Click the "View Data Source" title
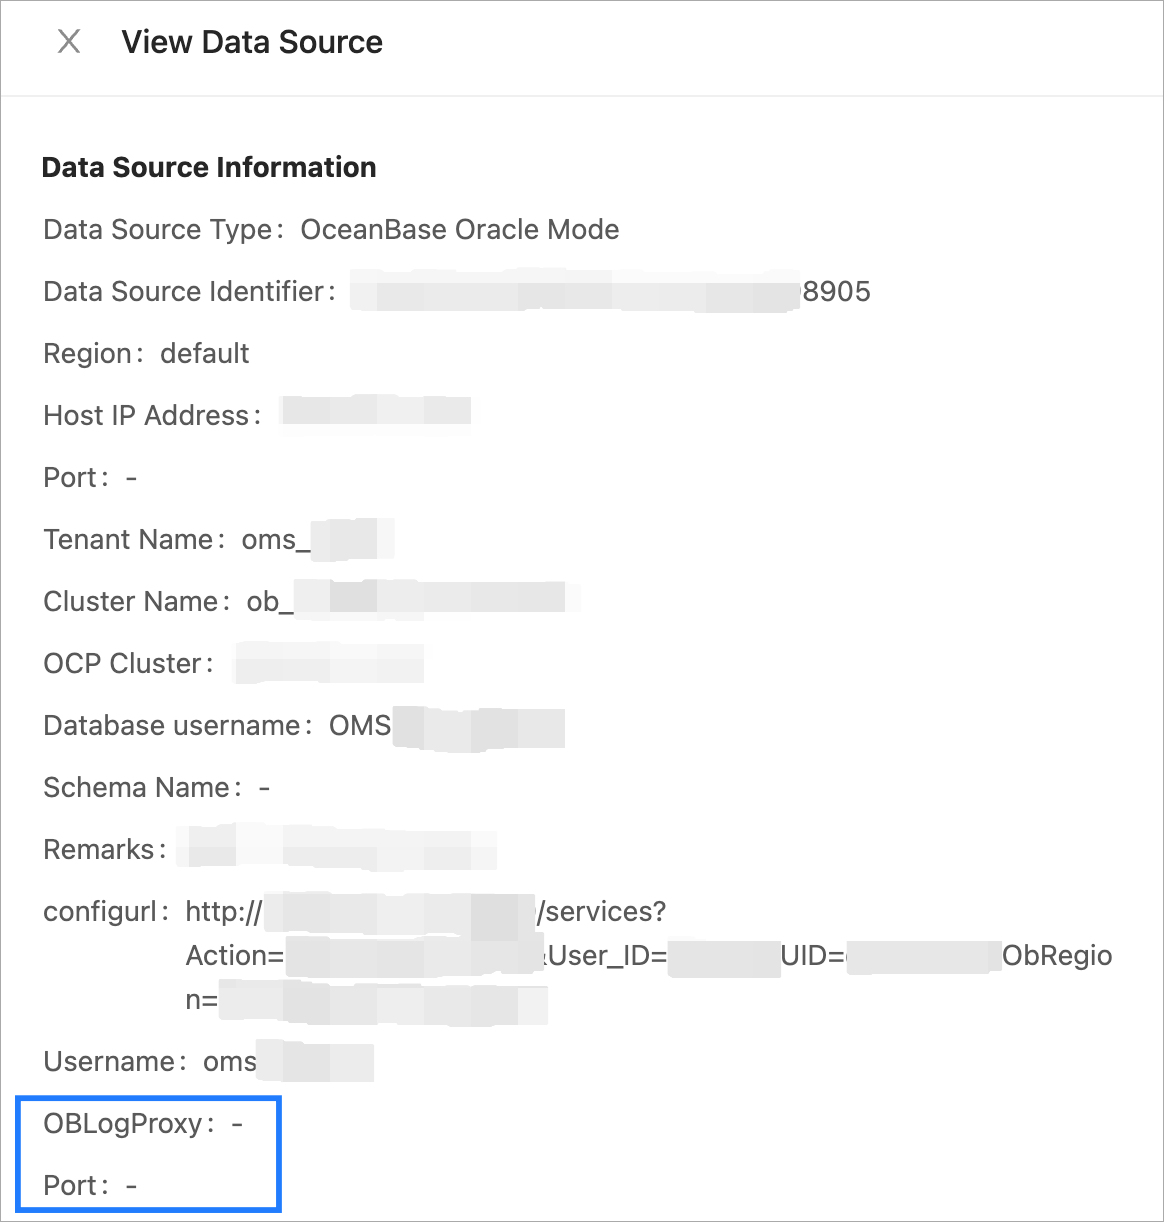This screenshot has width=1164, height=1222. [x=252, y=42]
